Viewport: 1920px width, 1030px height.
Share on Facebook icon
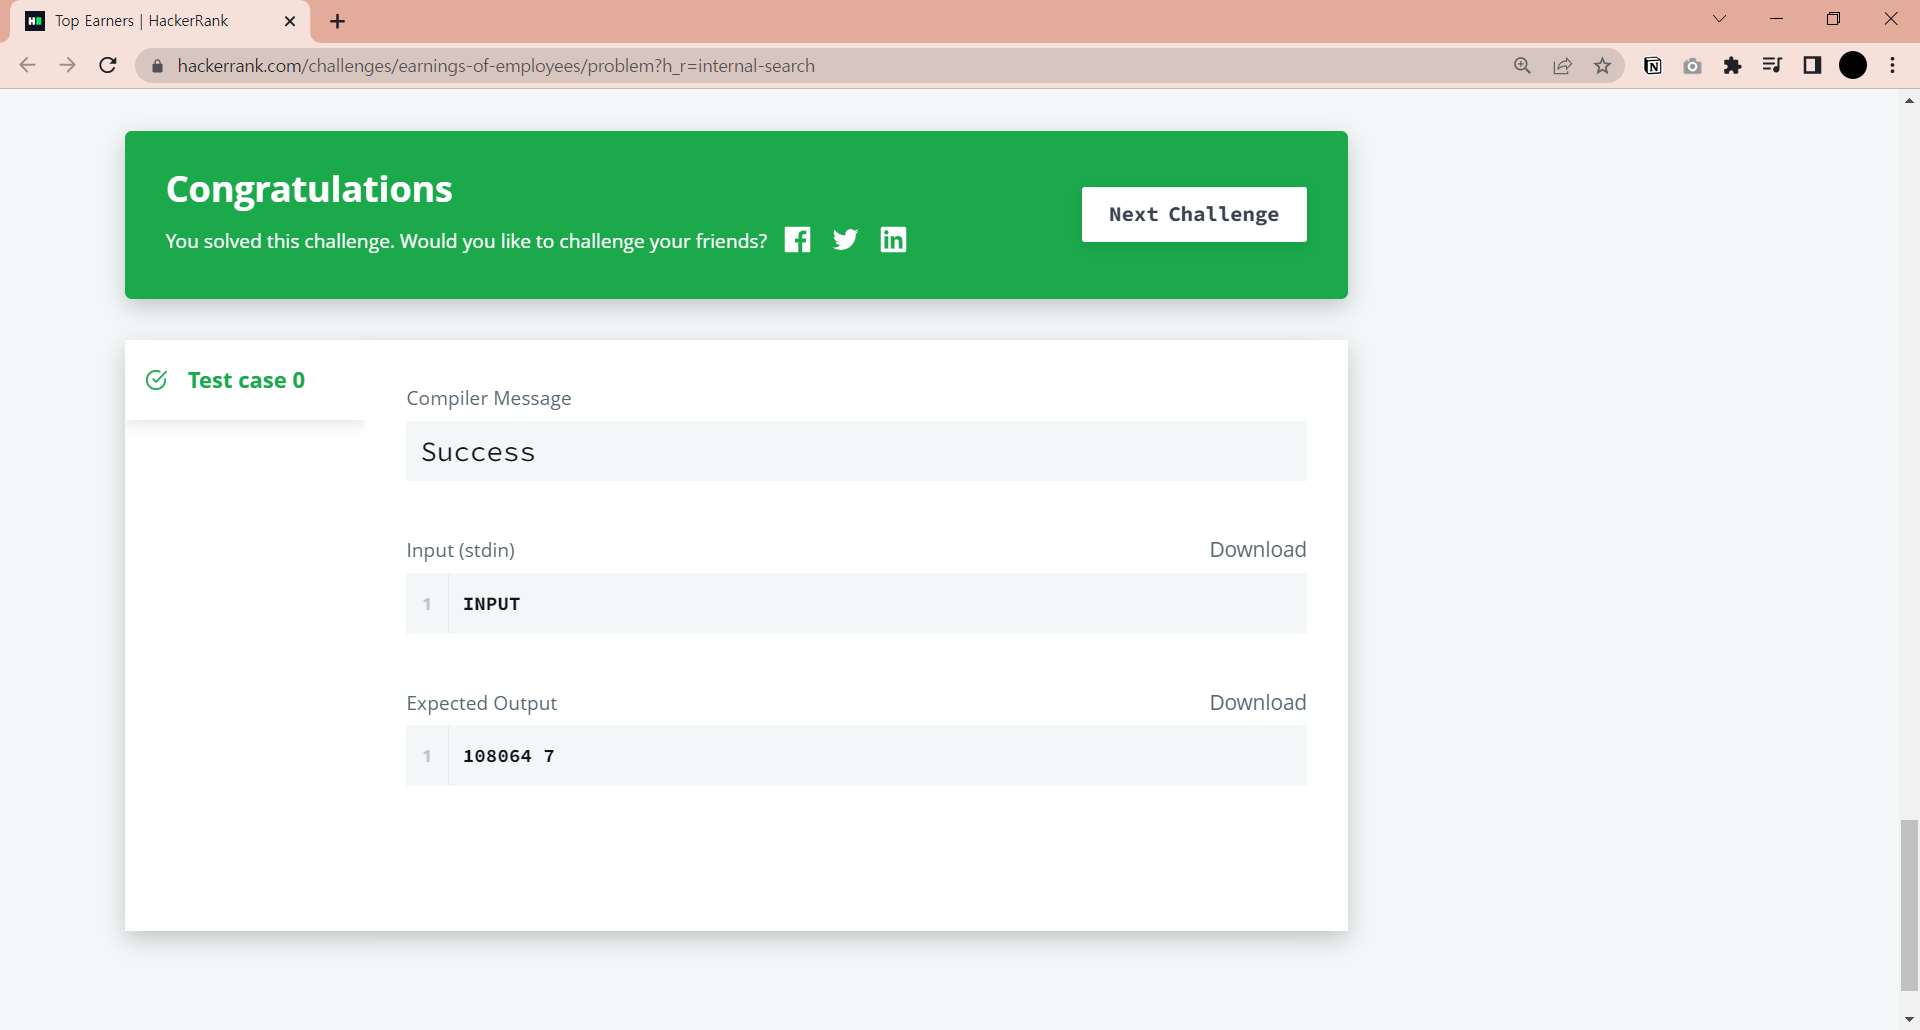[797, 240]
